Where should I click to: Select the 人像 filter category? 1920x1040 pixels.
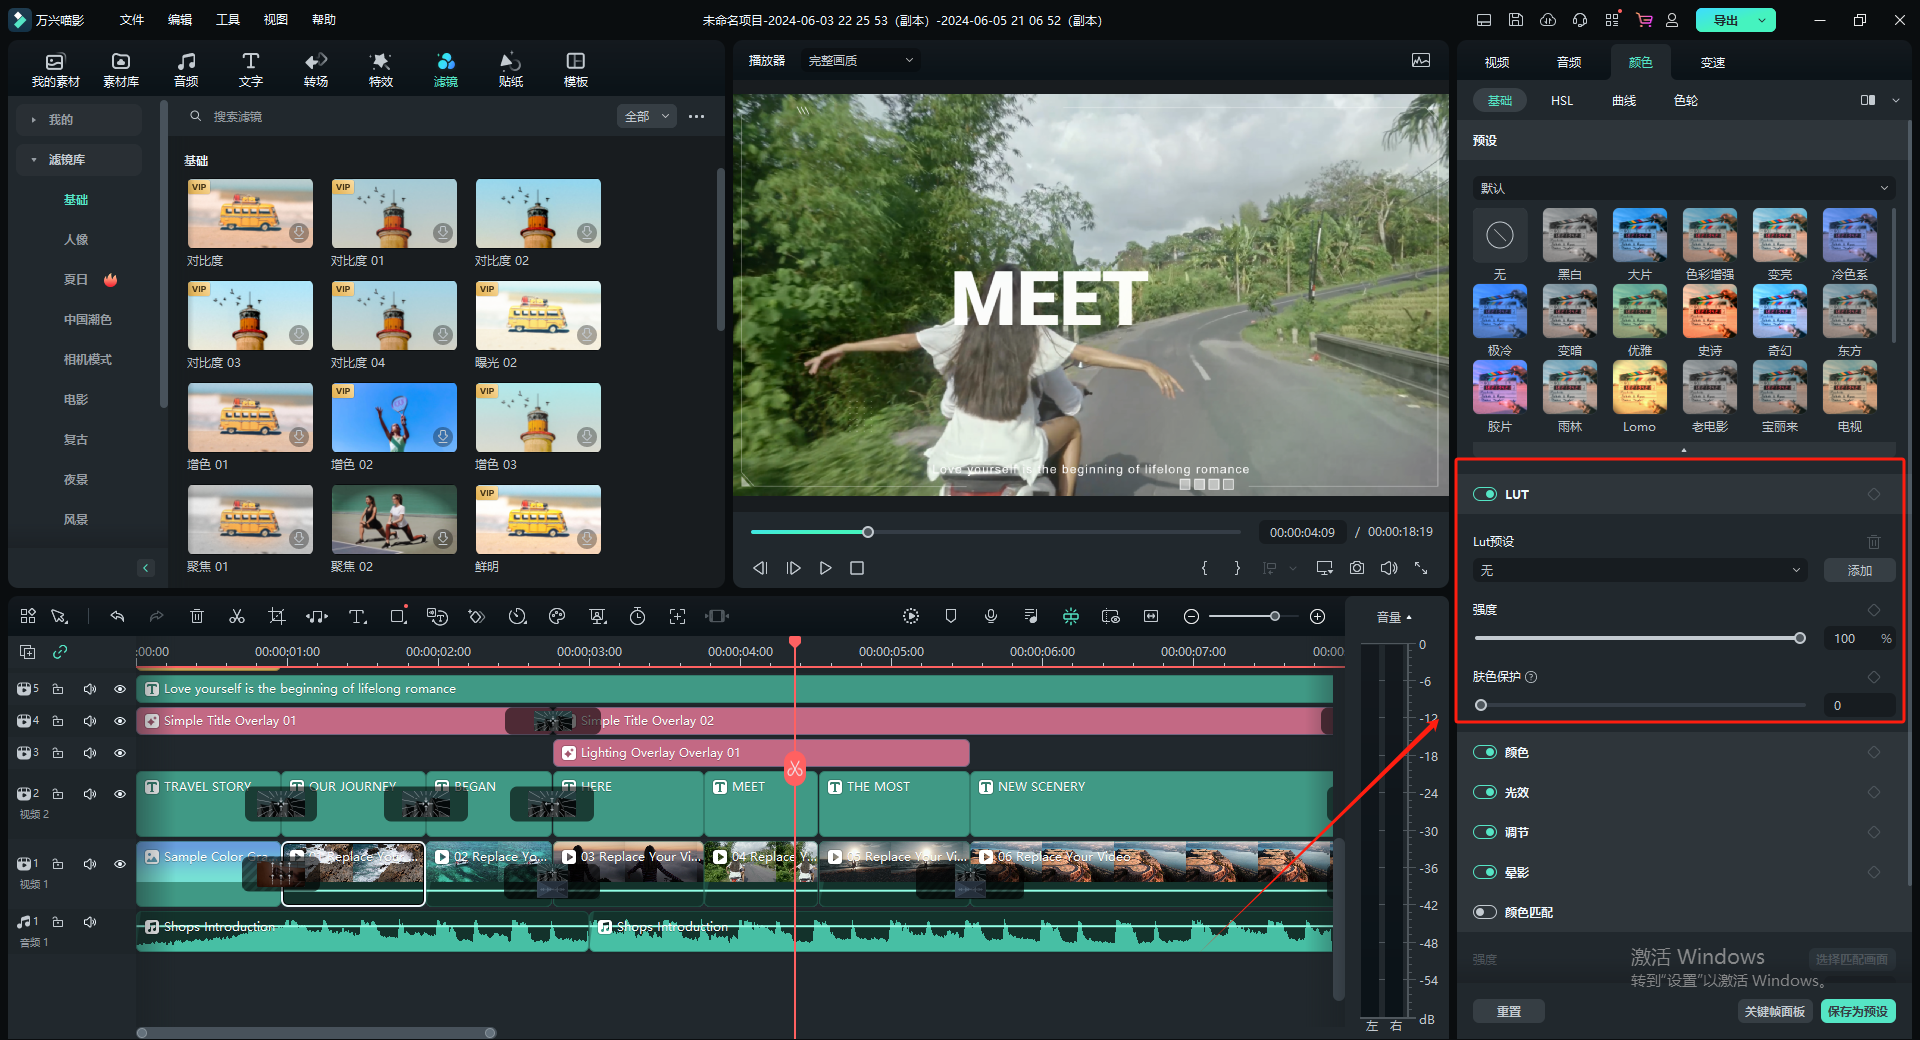click(x=76, y=240)
